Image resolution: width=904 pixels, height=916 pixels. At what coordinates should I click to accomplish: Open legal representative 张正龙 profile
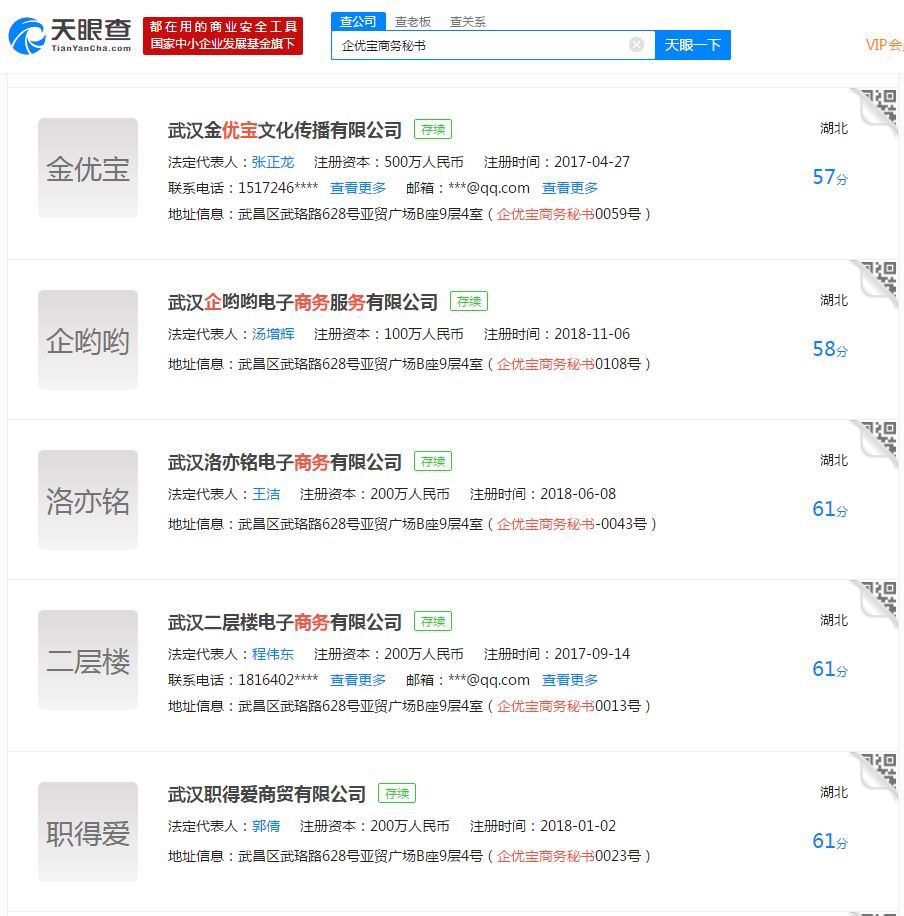(273, 162)
